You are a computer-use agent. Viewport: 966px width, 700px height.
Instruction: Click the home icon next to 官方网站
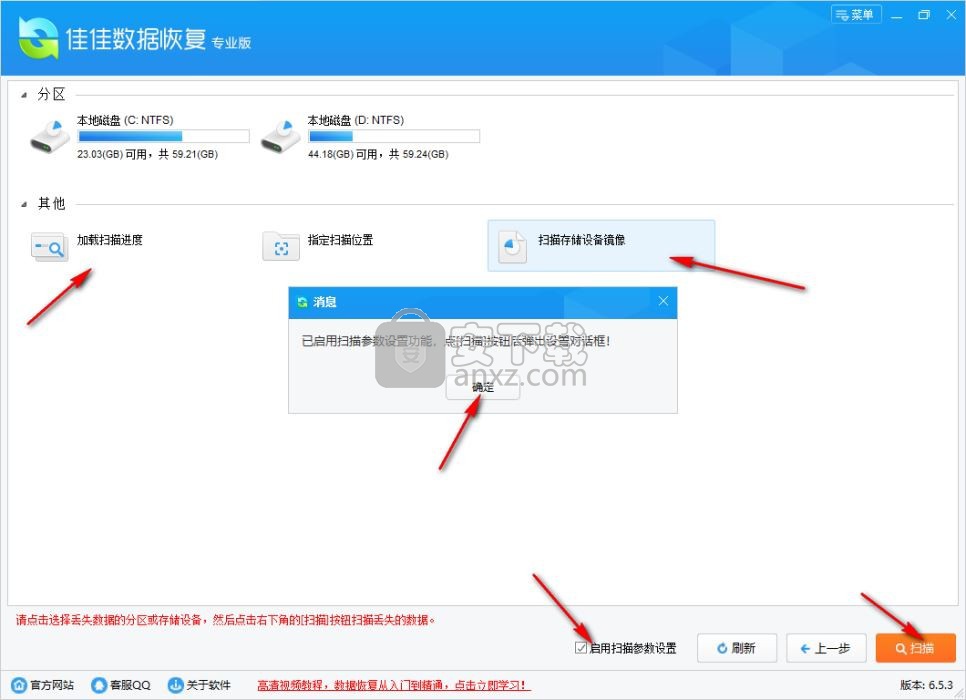point(20,685)
